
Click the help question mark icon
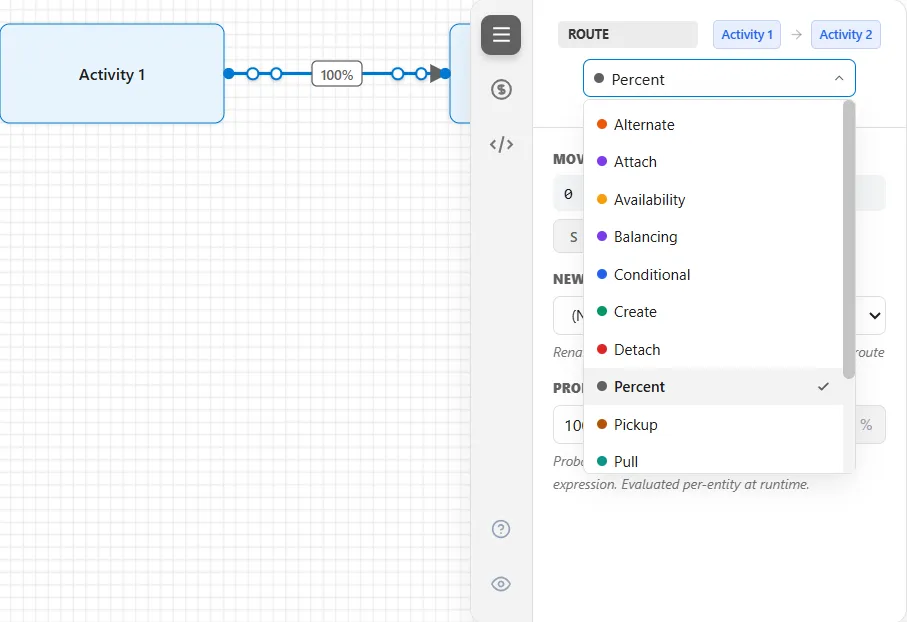pyautogui.click(x=501, y=529)
